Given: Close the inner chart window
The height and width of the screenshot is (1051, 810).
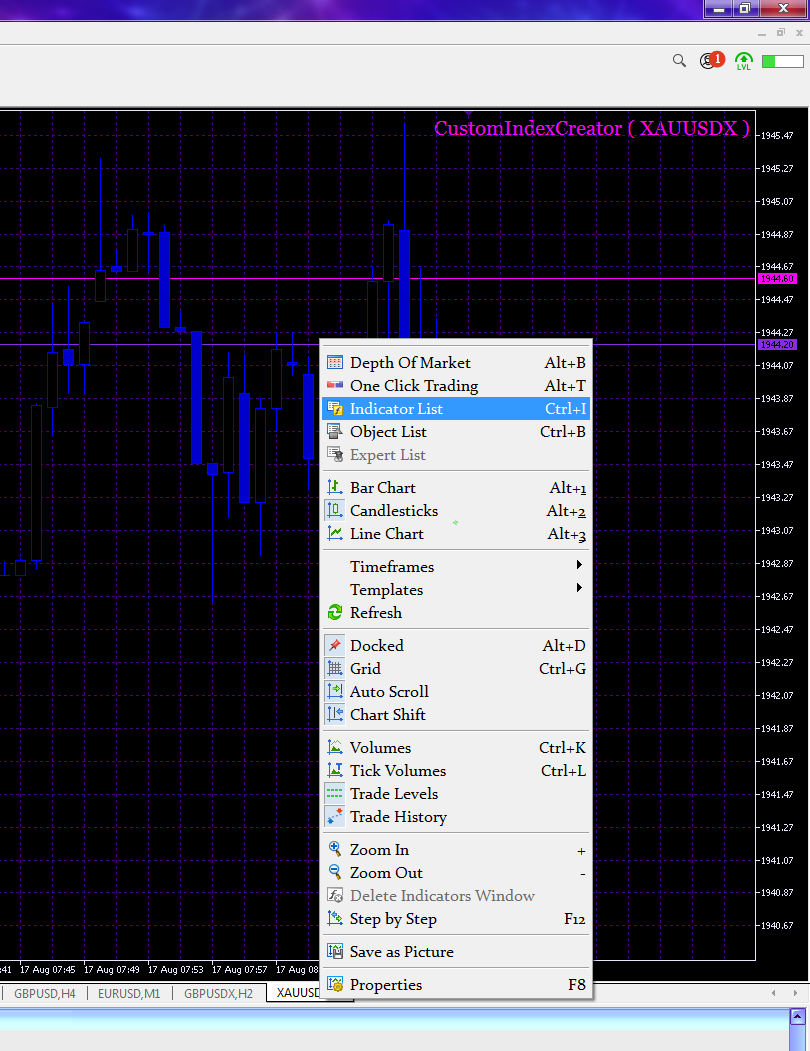Looking at the screenshot, I should [799, 32].
